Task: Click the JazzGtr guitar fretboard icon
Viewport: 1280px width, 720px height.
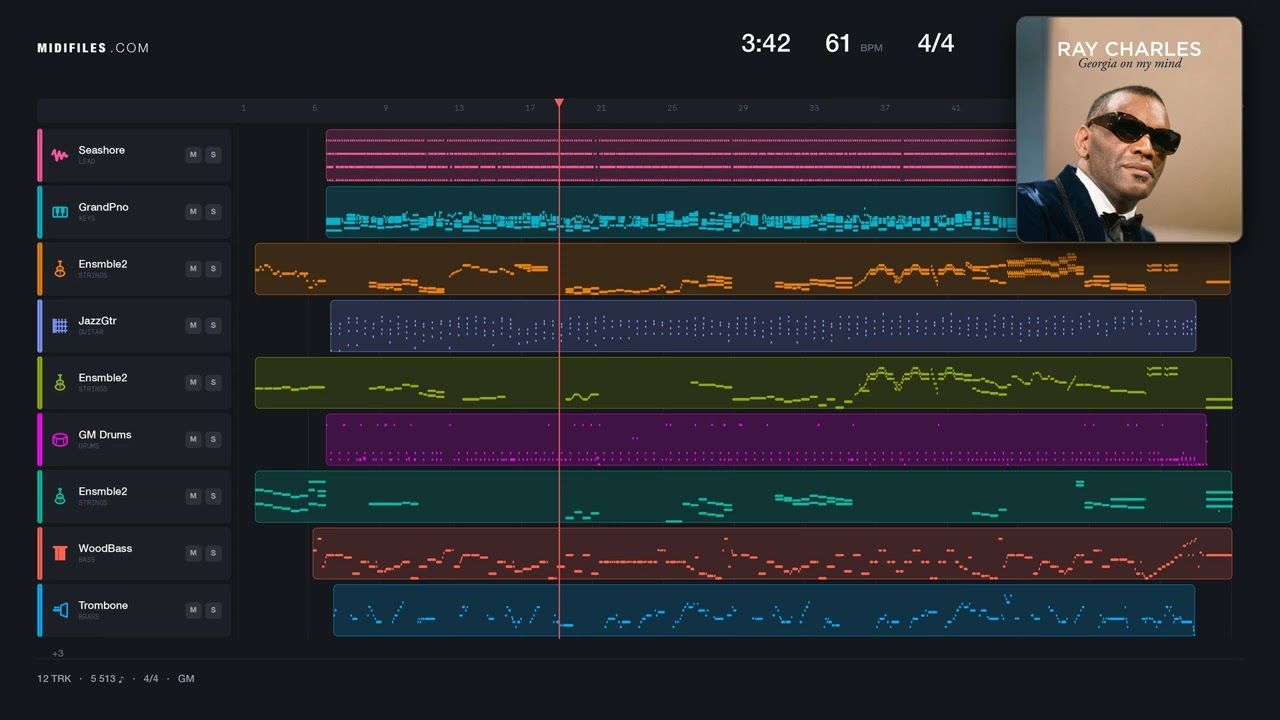Action: (x=60, y=326)
